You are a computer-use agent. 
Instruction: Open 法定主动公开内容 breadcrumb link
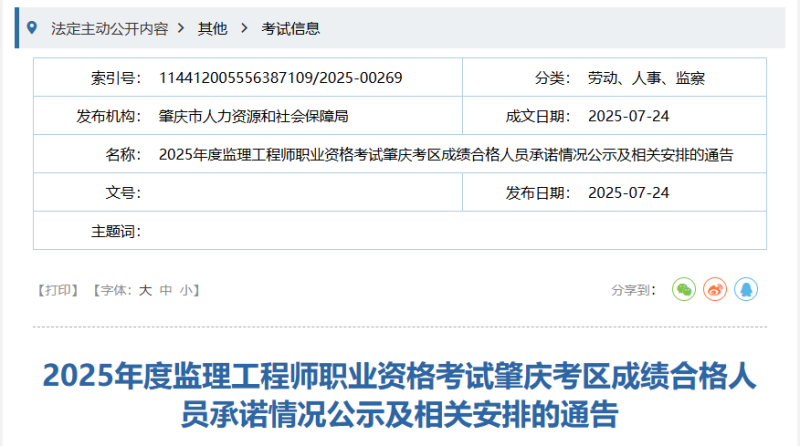coord(109,29)
